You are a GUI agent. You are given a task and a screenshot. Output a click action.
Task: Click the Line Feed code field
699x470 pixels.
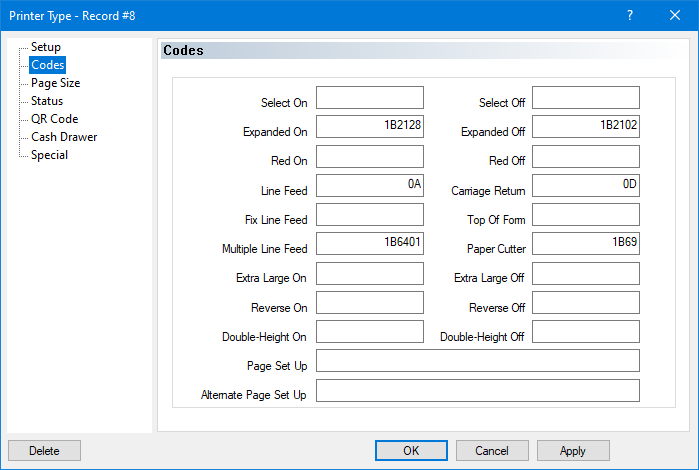pyautogui.click(x=370, y=186)
